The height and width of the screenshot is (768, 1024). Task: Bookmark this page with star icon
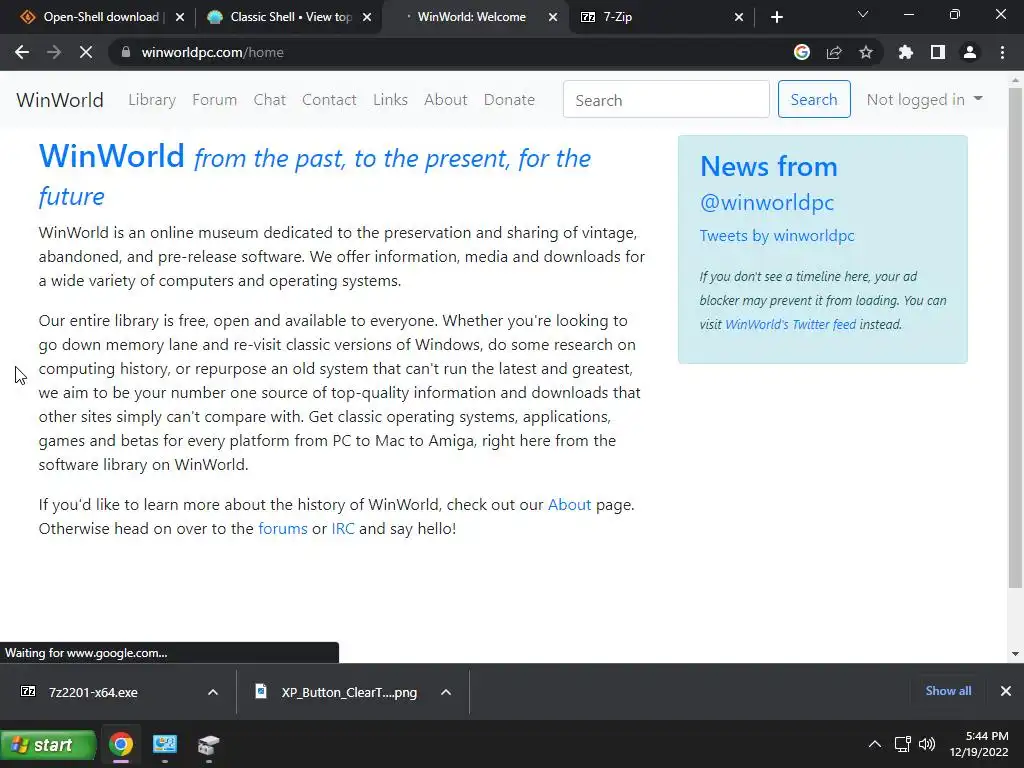coord(866,52)
